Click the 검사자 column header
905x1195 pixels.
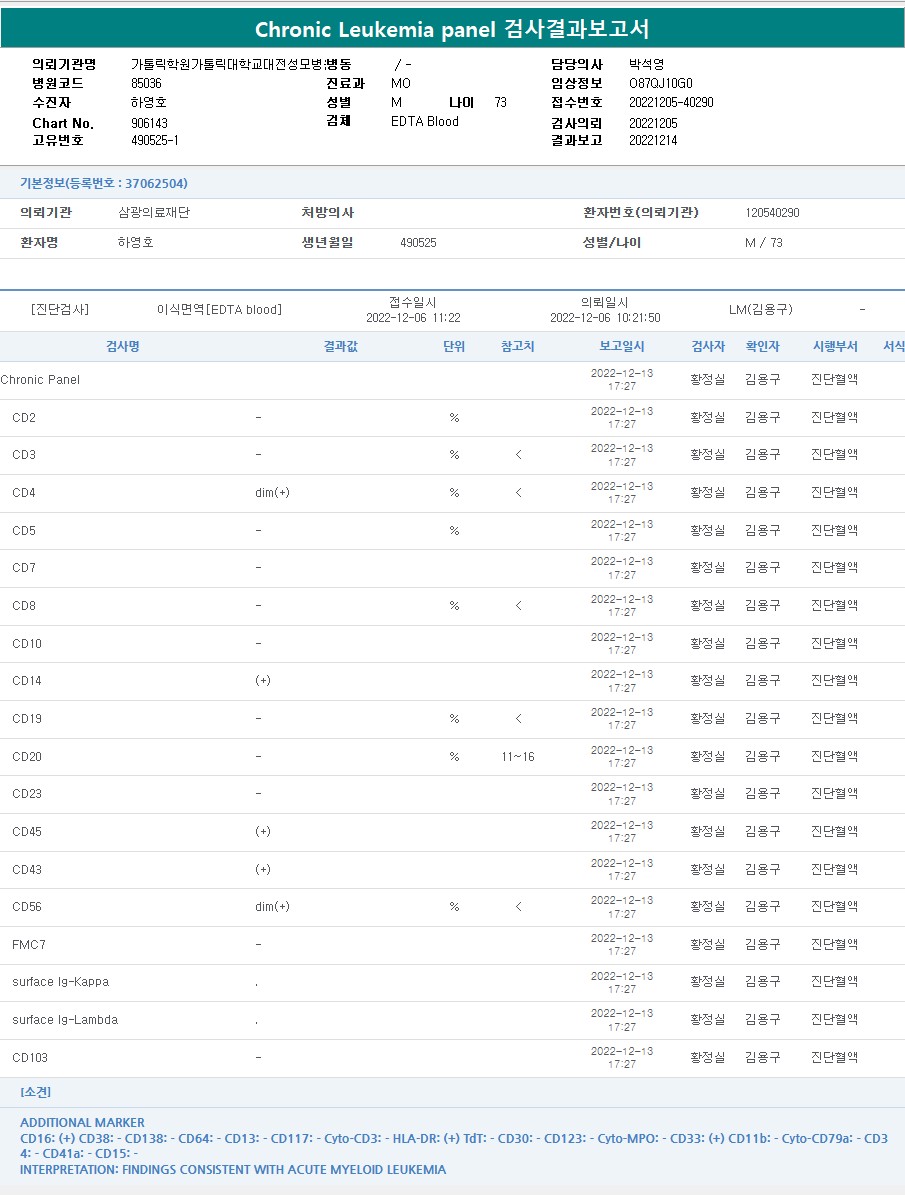click(x=707, y=346)
